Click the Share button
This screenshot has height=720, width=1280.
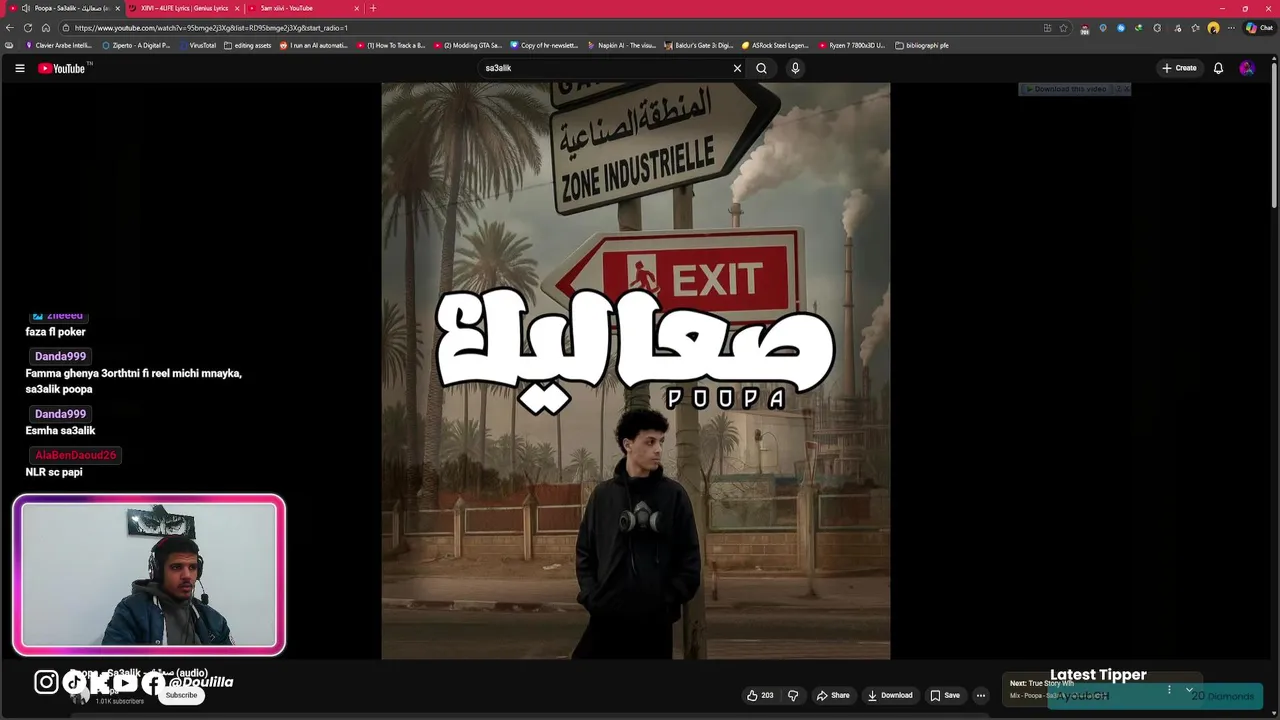pyautogui.click(x=833, y=695)
